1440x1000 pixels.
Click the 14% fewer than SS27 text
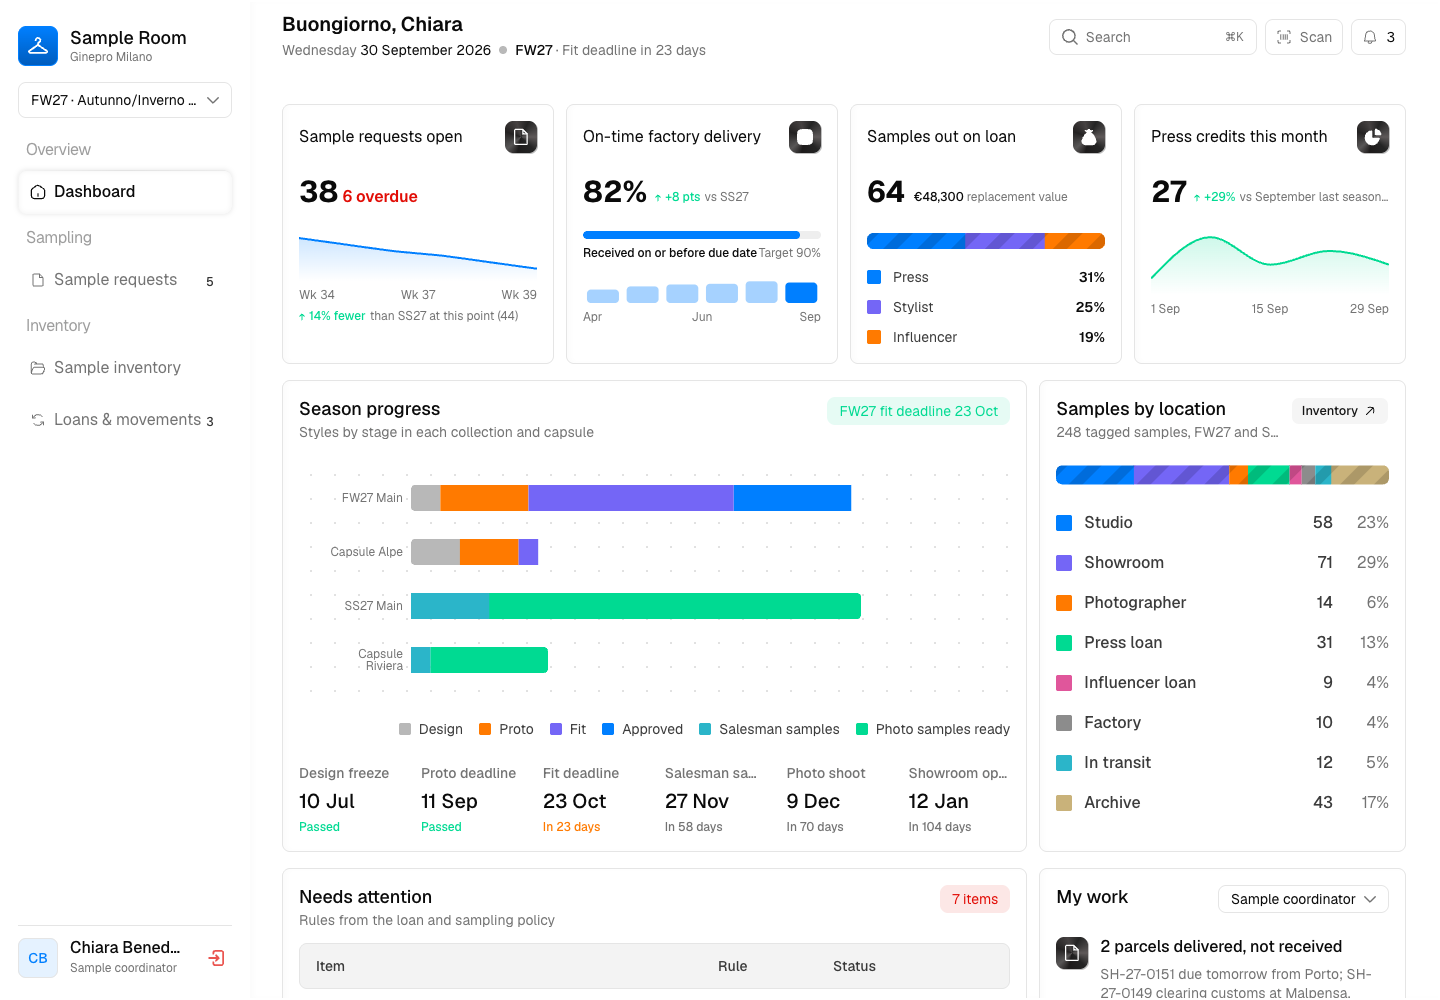pyautogui.click(x=408, y=316)
